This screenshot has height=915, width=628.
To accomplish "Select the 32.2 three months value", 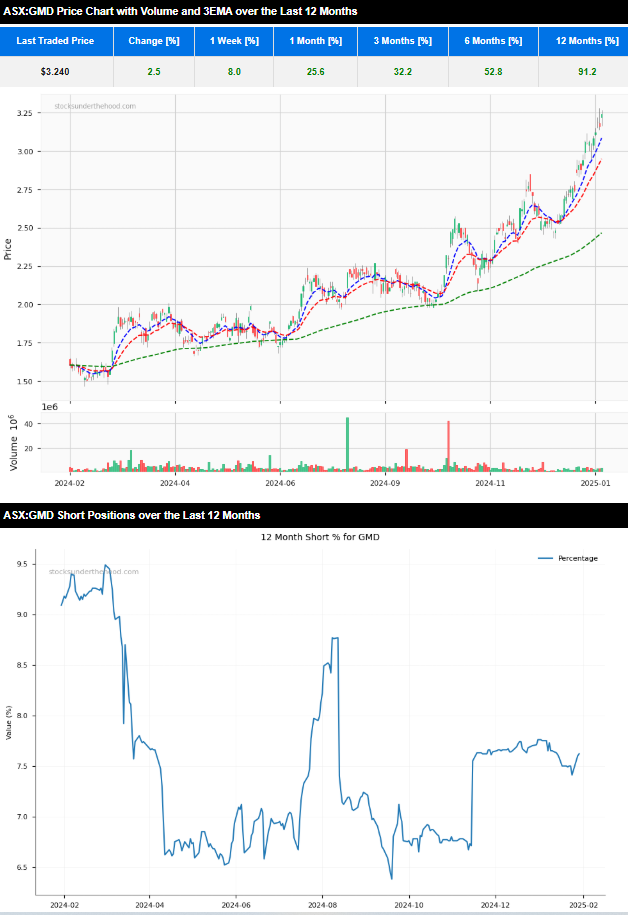I will [x=403, y=72].
